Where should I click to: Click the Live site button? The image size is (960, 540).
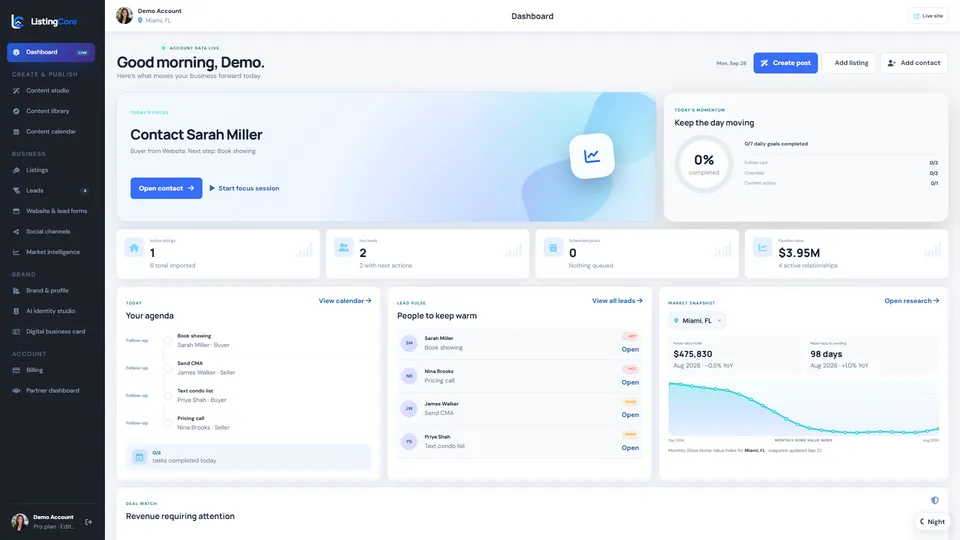pyautogui.click(x=928, y=16)
